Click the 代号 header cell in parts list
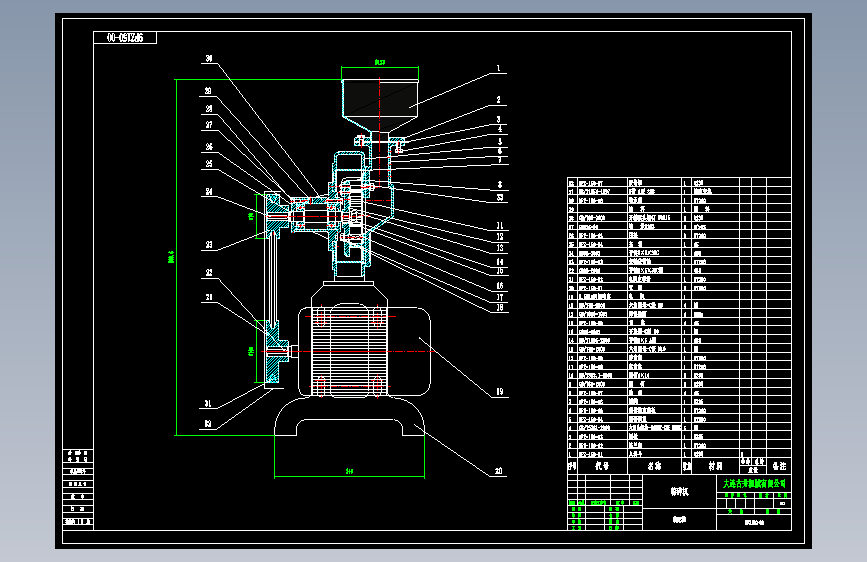This screenshot has height=562, width=867. [602, 466]
